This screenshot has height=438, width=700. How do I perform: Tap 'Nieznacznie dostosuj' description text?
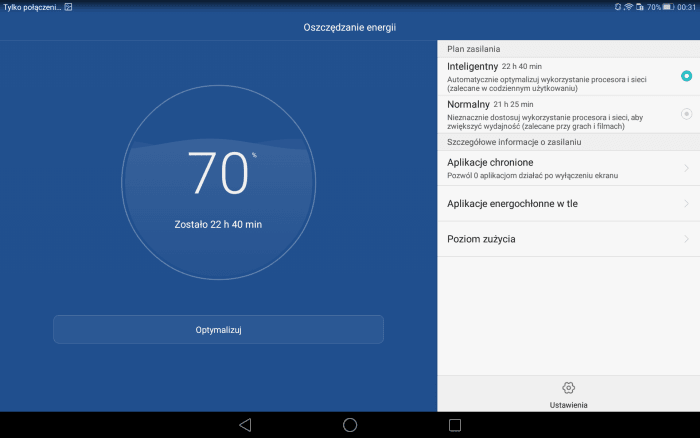545,121
